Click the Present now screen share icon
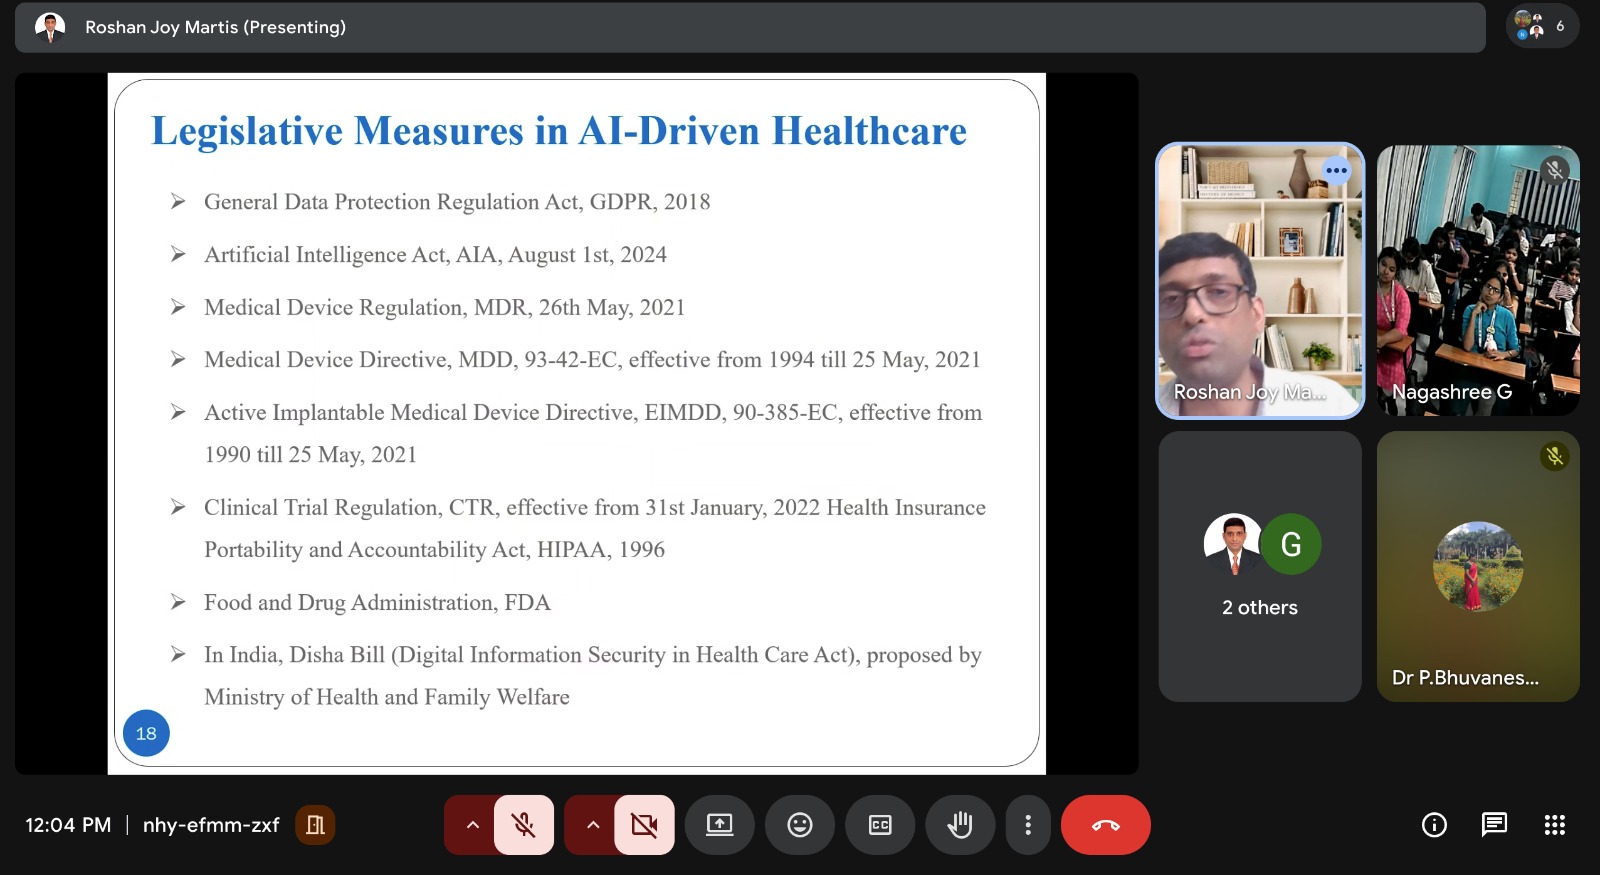The height and width of the screenshot is (875, 1600). click(x=720, y=825)
